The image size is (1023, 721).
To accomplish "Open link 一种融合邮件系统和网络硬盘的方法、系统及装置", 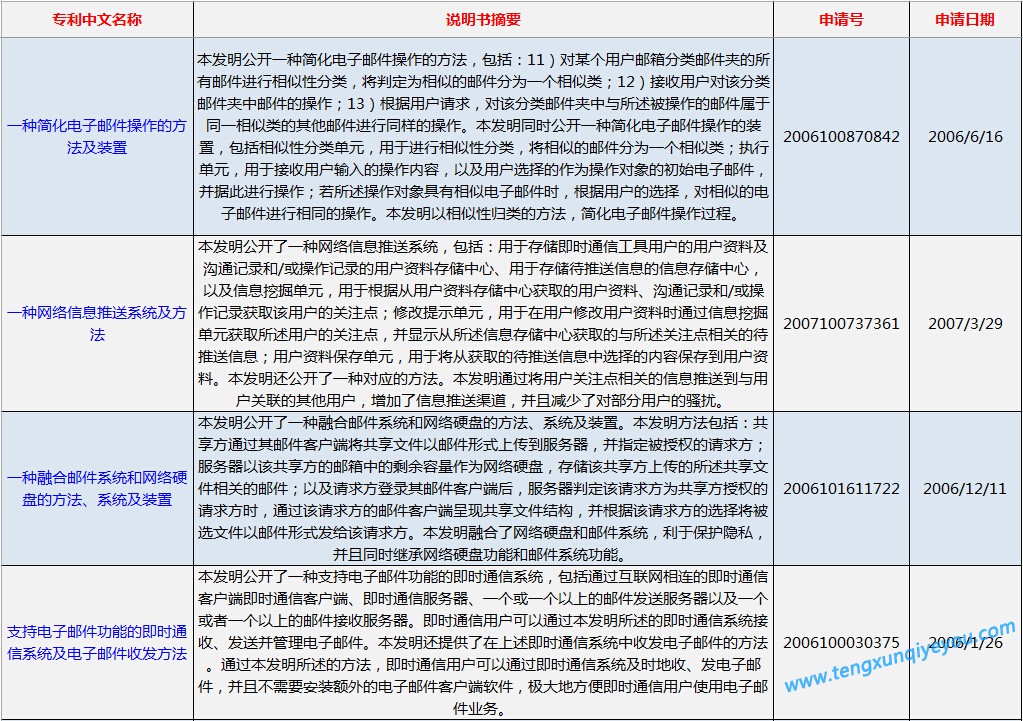I will point(97,488).
